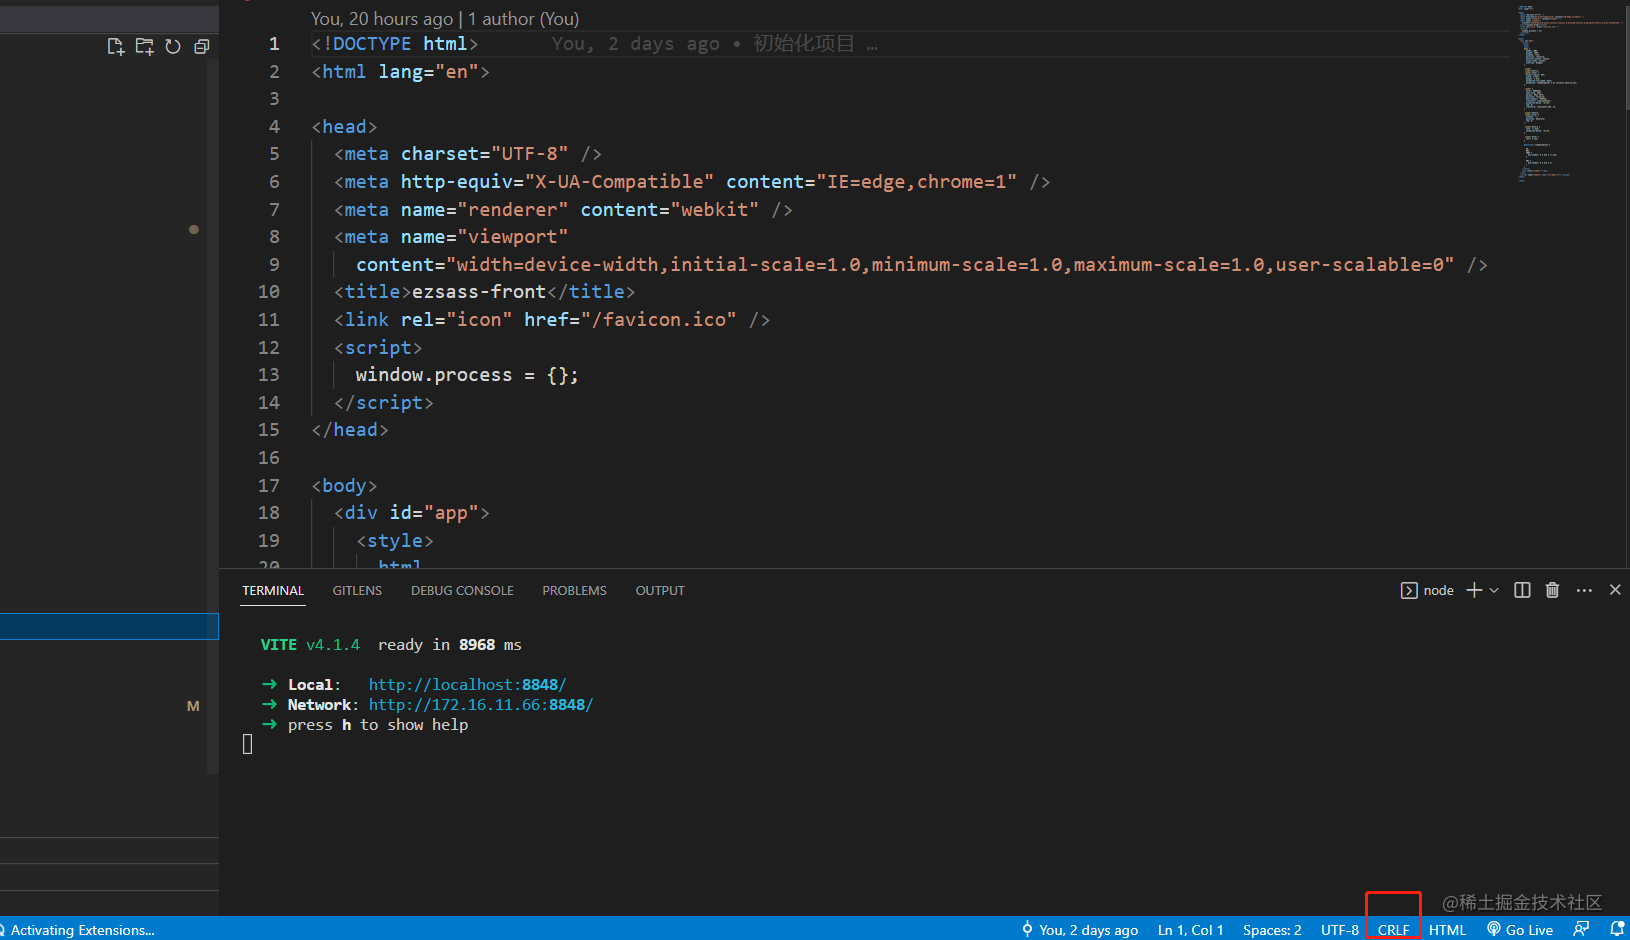Switch to the TERMINAL tab
The height and width of the screenshot is (940, 1630).
click(x=273, y=590)
